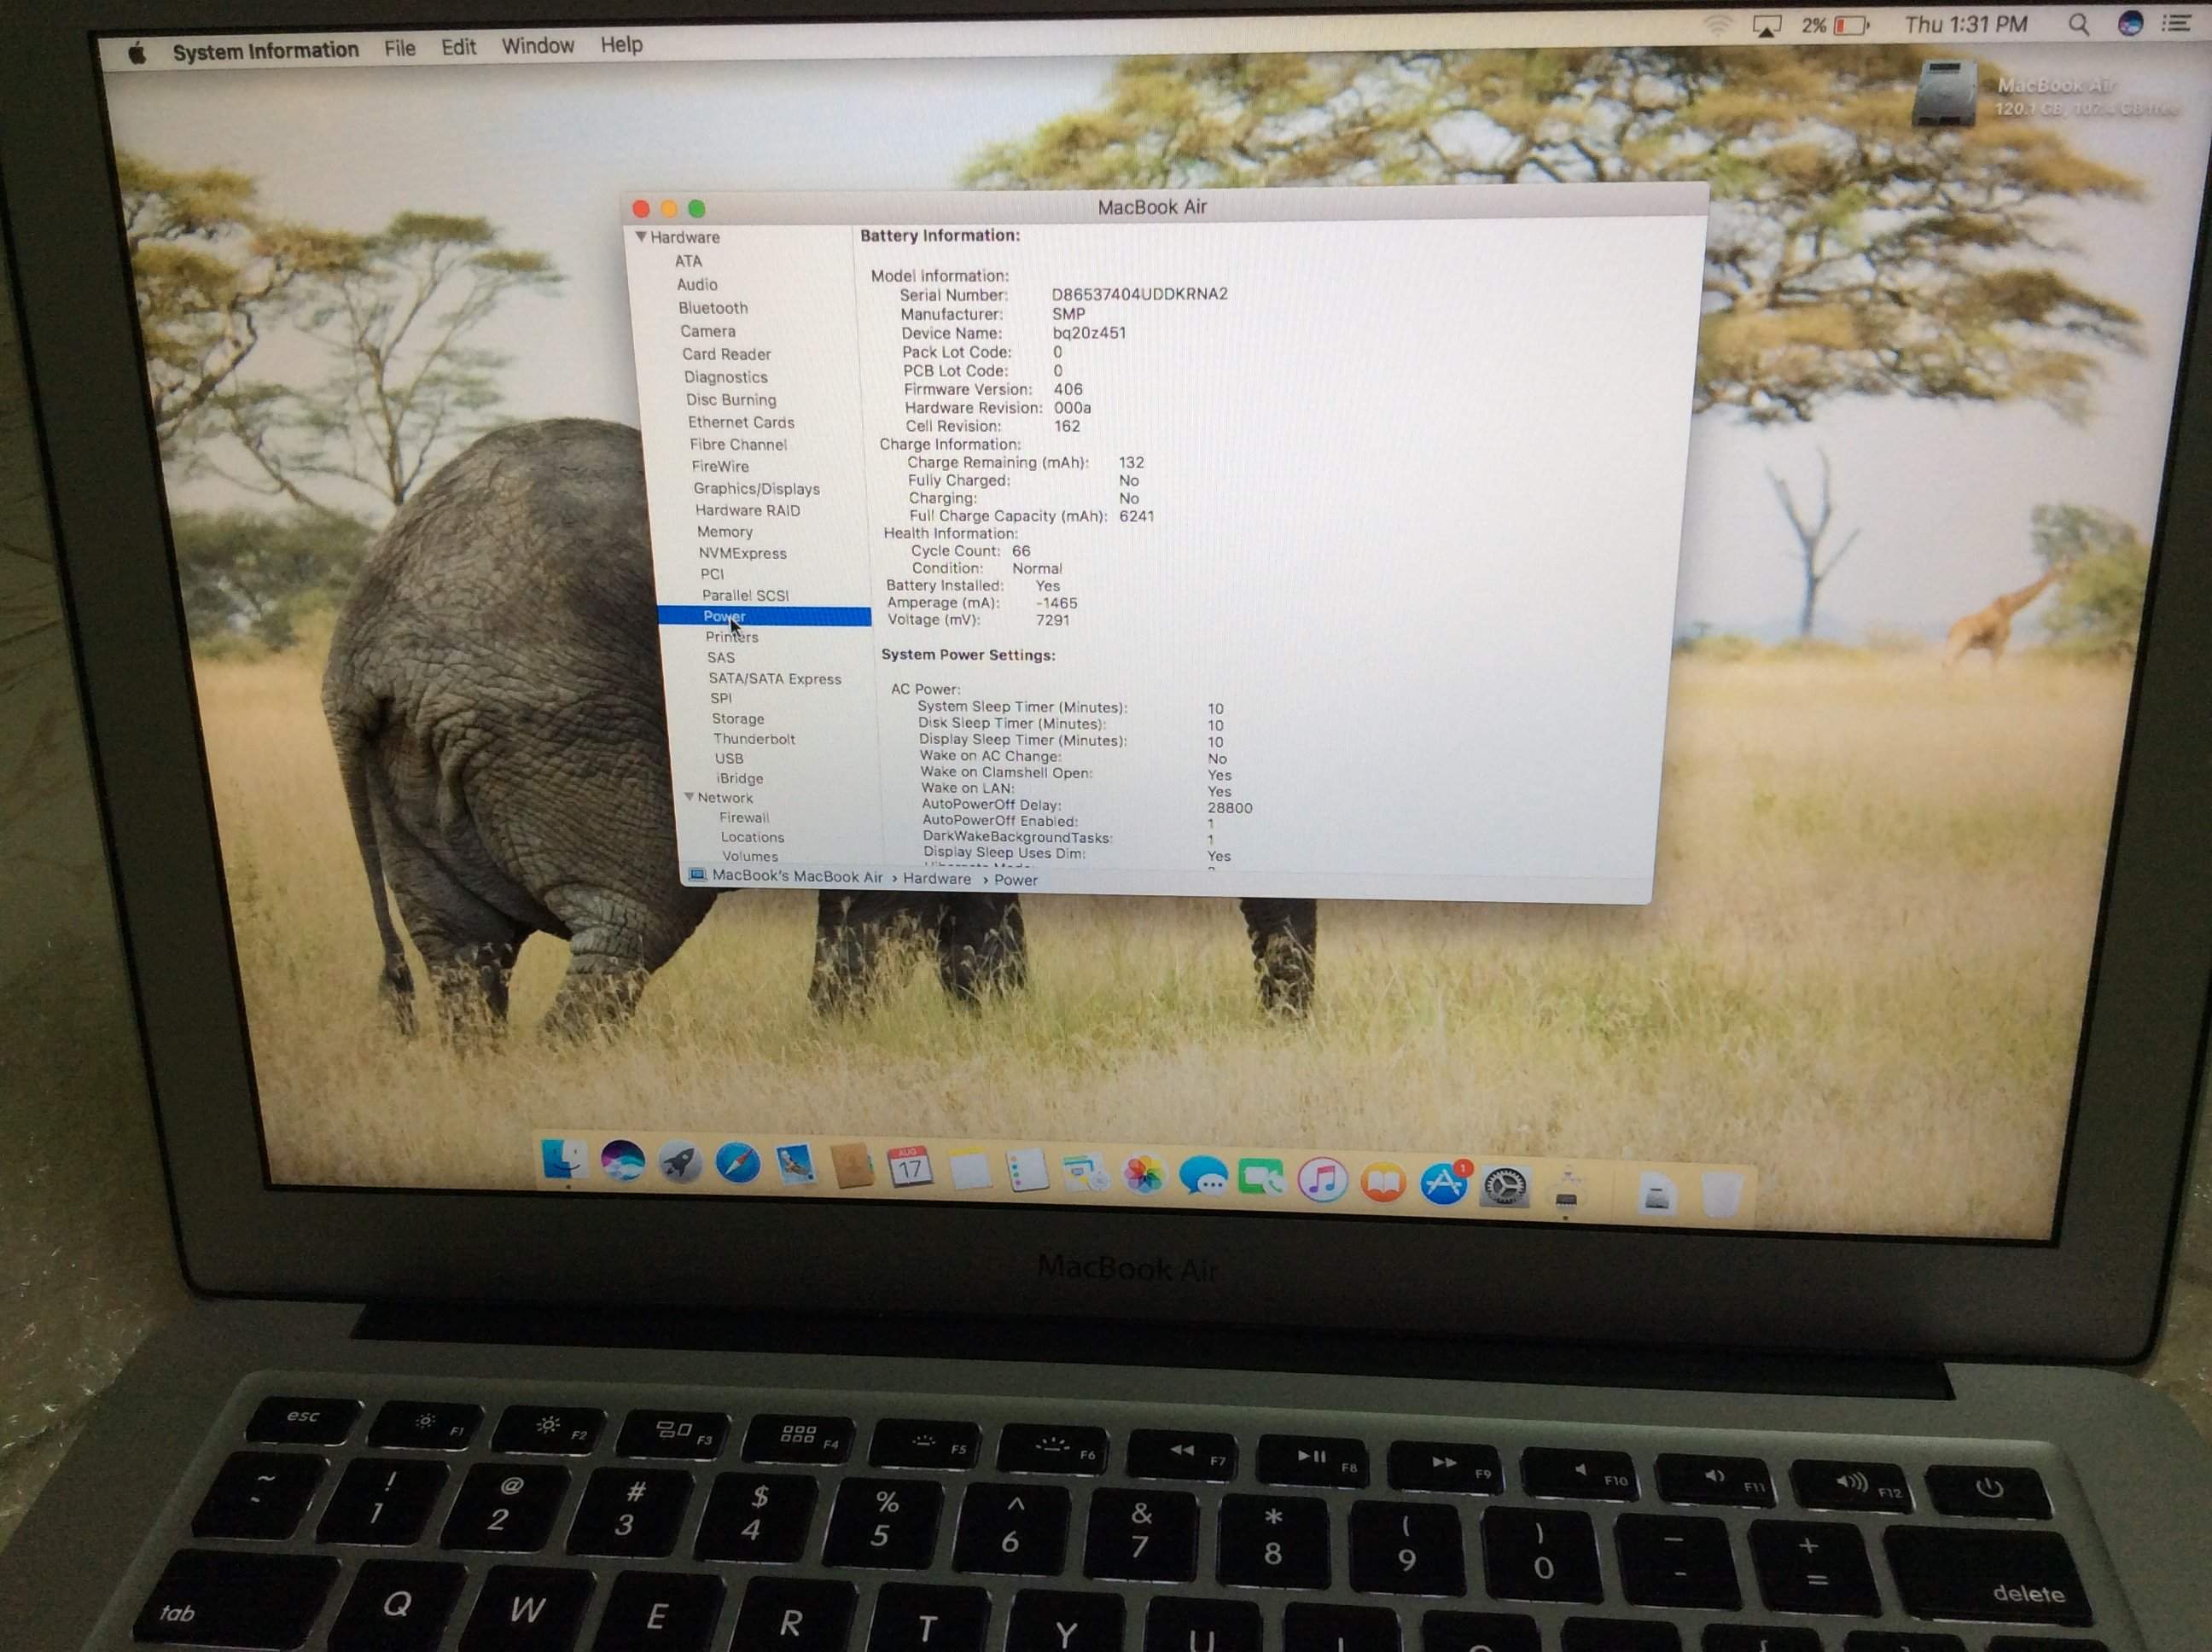The width and height of the screenshot is (2212, 1652).
Task: Open Mail stamp icon in Dock
Action: 795,1166
